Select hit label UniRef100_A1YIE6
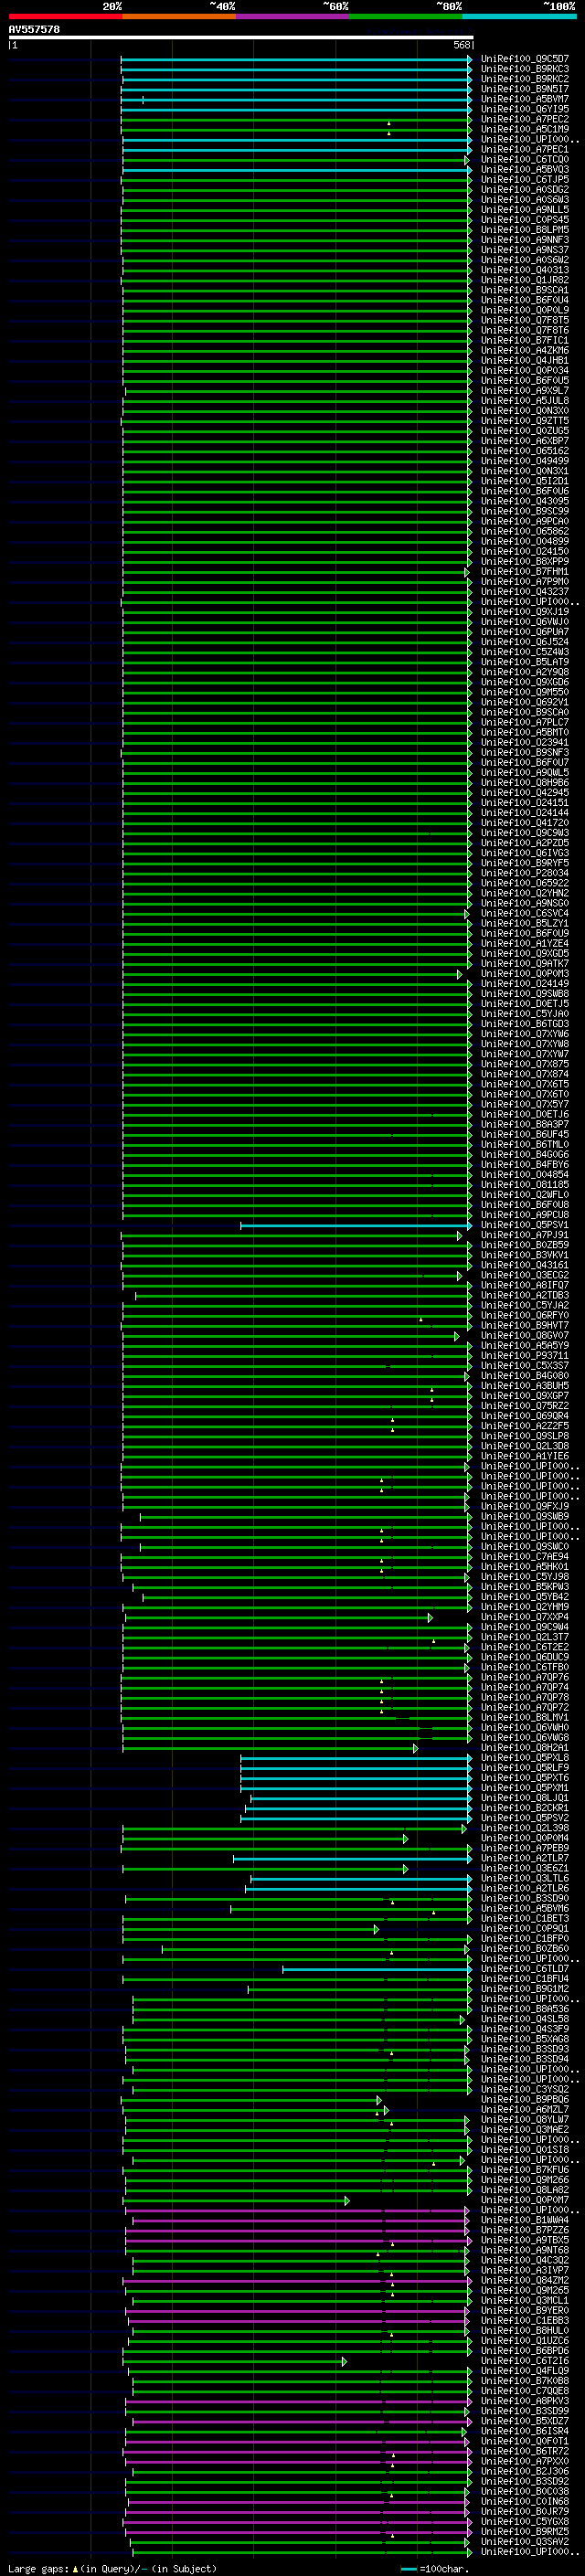 (525, 1457)
